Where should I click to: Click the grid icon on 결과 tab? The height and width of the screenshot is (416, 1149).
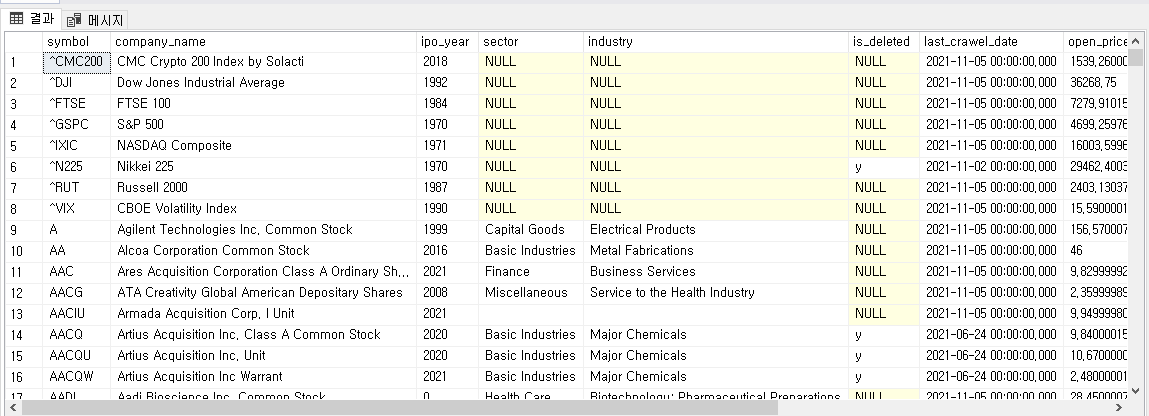pos(16,19)
